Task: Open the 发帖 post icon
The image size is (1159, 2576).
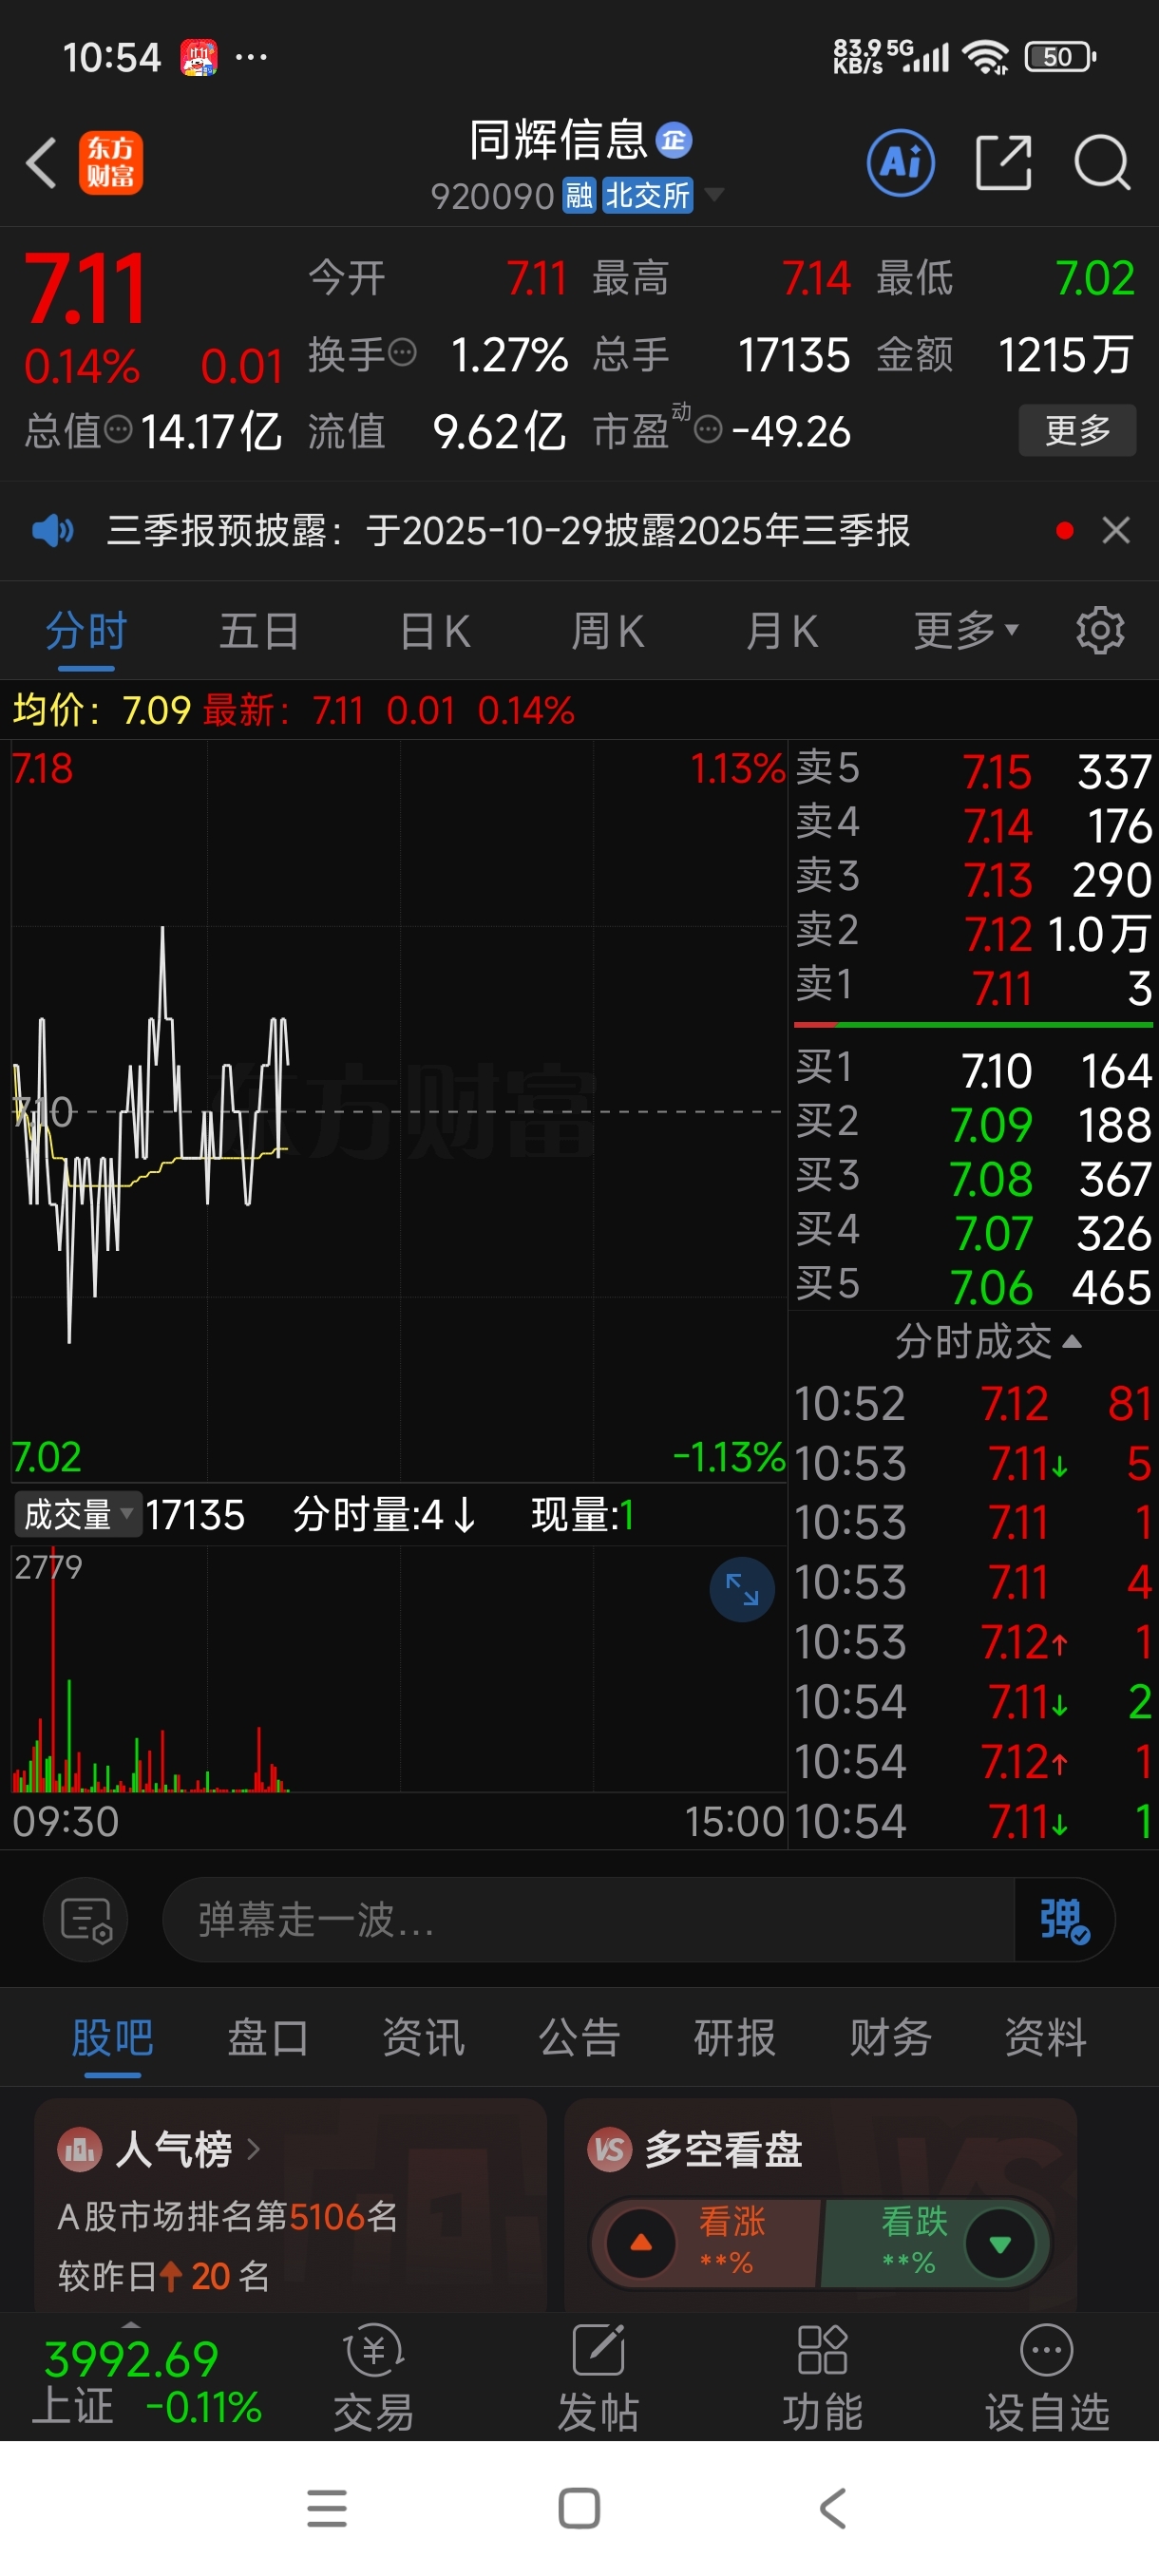Action: pyautogui.click(x=598, y=2378)
